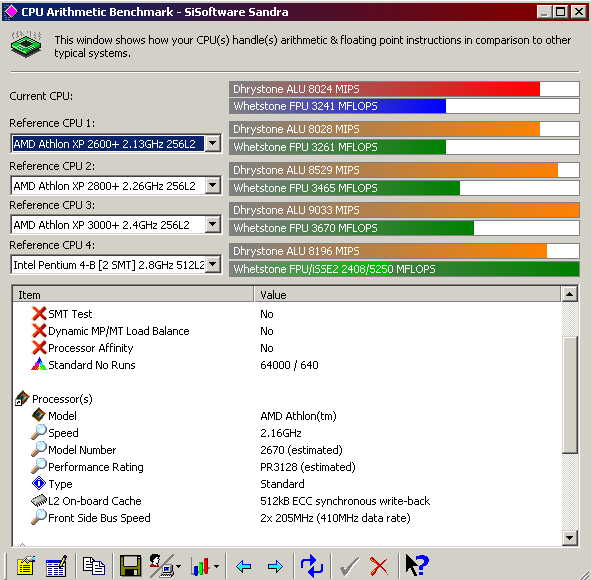
Task: Click the gray checkmark OK icon
Action: [349, 566]
